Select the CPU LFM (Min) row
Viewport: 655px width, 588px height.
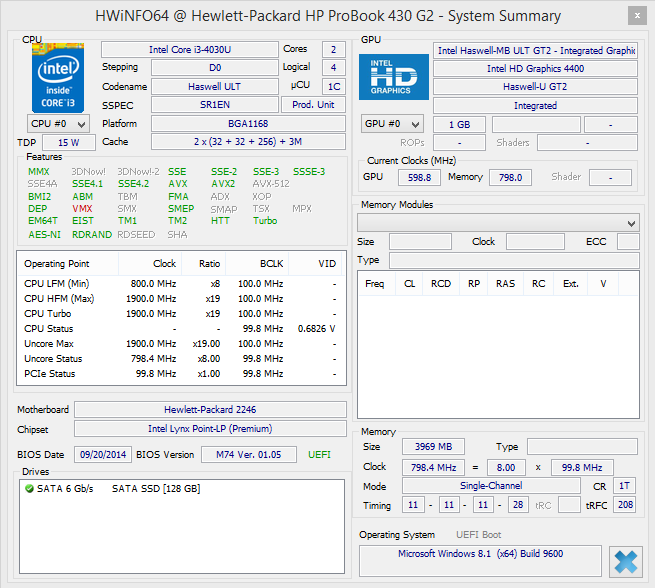(181, 284)
